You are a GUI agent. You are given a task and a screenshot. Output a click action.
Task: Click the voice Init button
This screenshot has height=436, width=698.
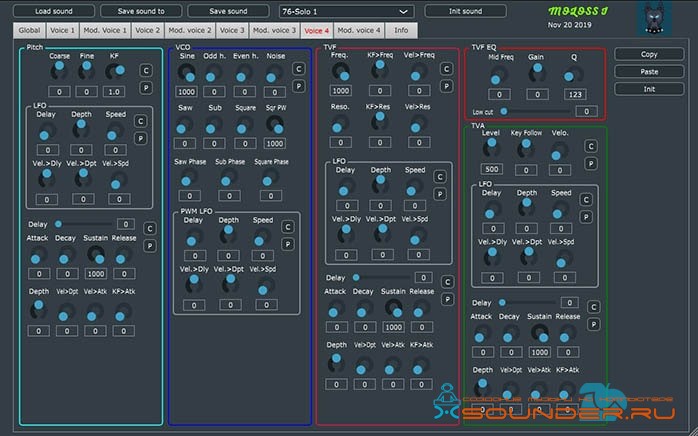tap(649, 89)
